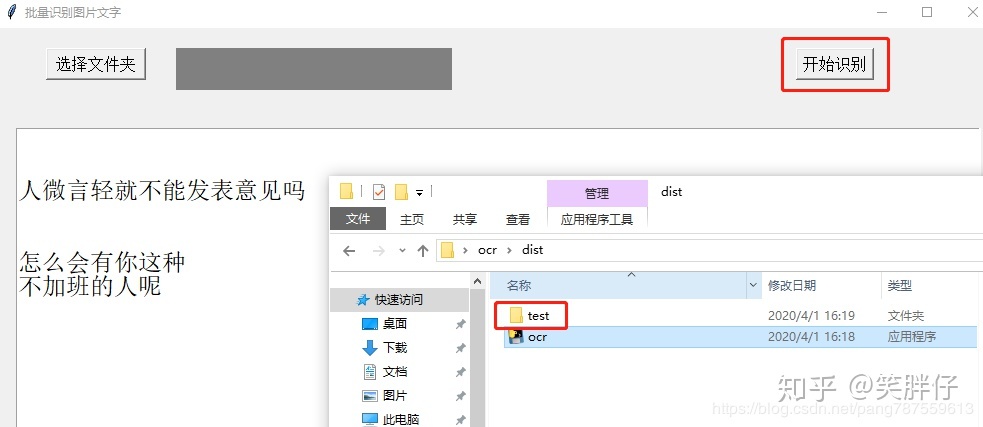Image resolution: width=983 pixels, height=427 pixels.
Task: Click date 2020/4/1 16:19 cell
Action: tap(811, 315)
